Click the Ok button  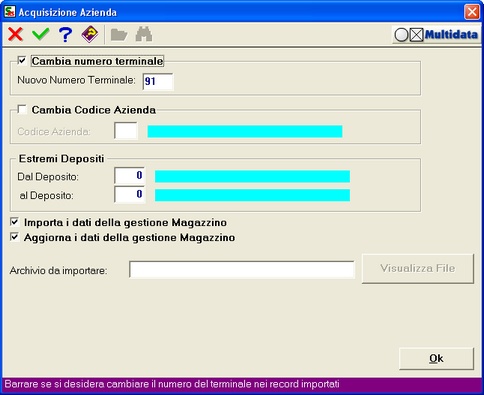436,359
